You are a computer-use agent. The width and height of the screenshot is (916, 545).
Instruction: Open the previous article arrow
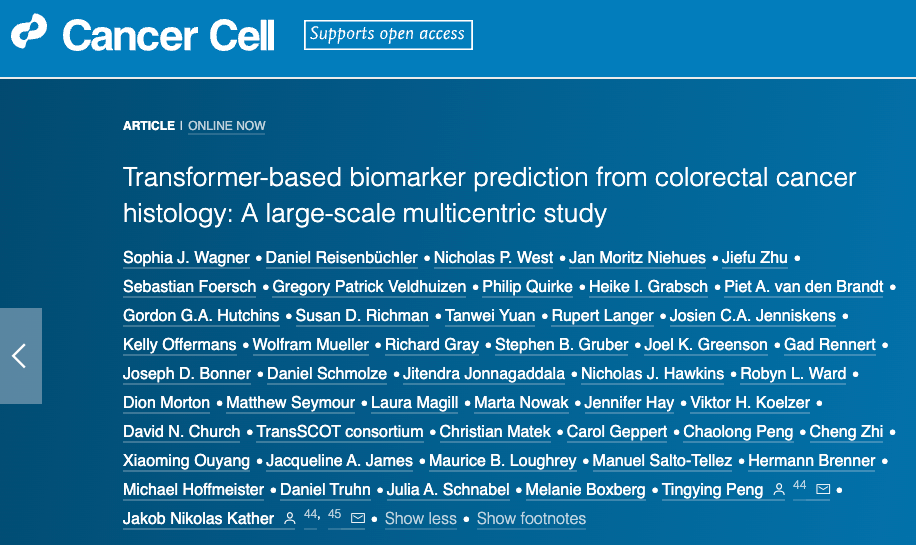[x=20, y=356]
